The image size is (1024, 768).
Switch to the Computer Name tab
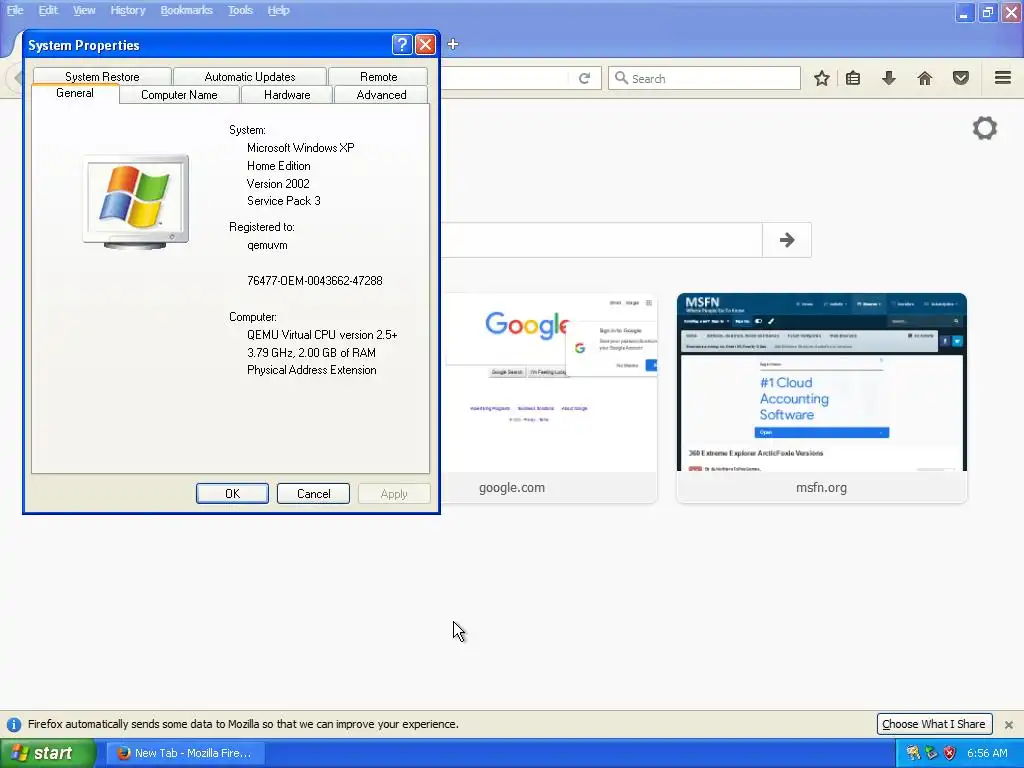(179, 95)
